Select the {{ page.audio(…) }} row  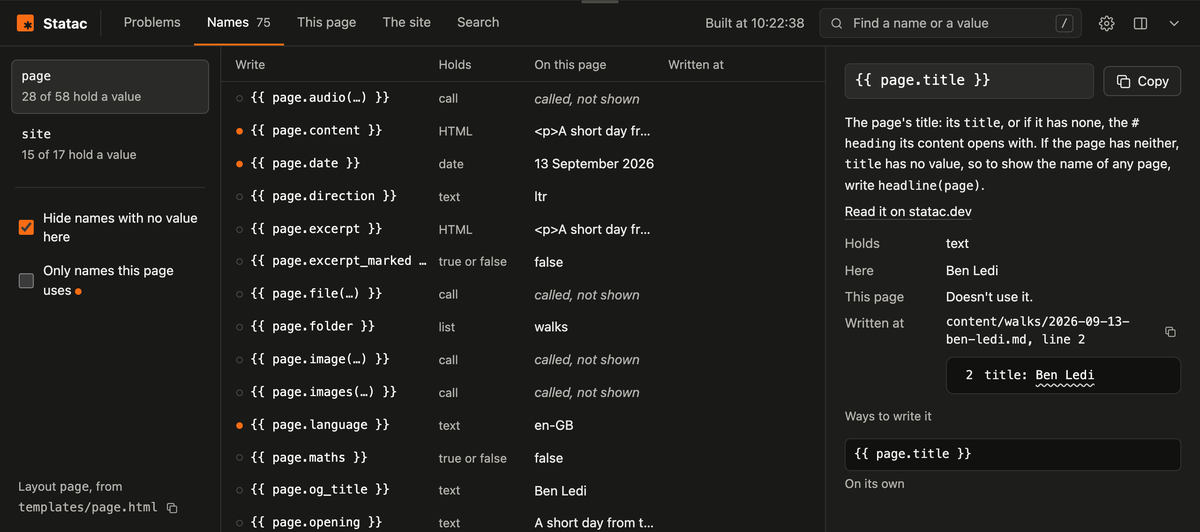[x=522, y=99]
